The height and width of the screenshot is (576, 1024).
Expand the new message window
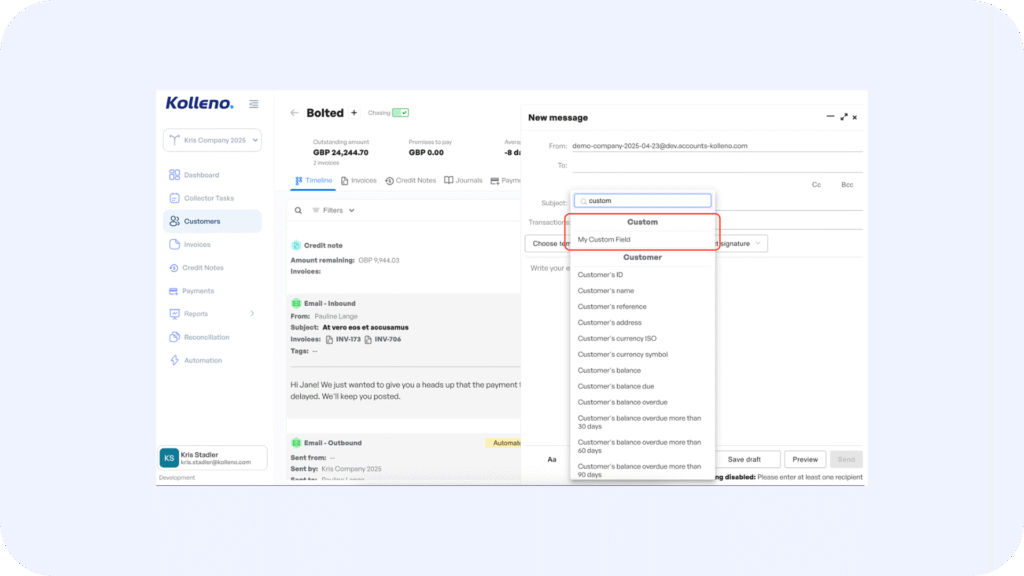click(x=844, y=117)
